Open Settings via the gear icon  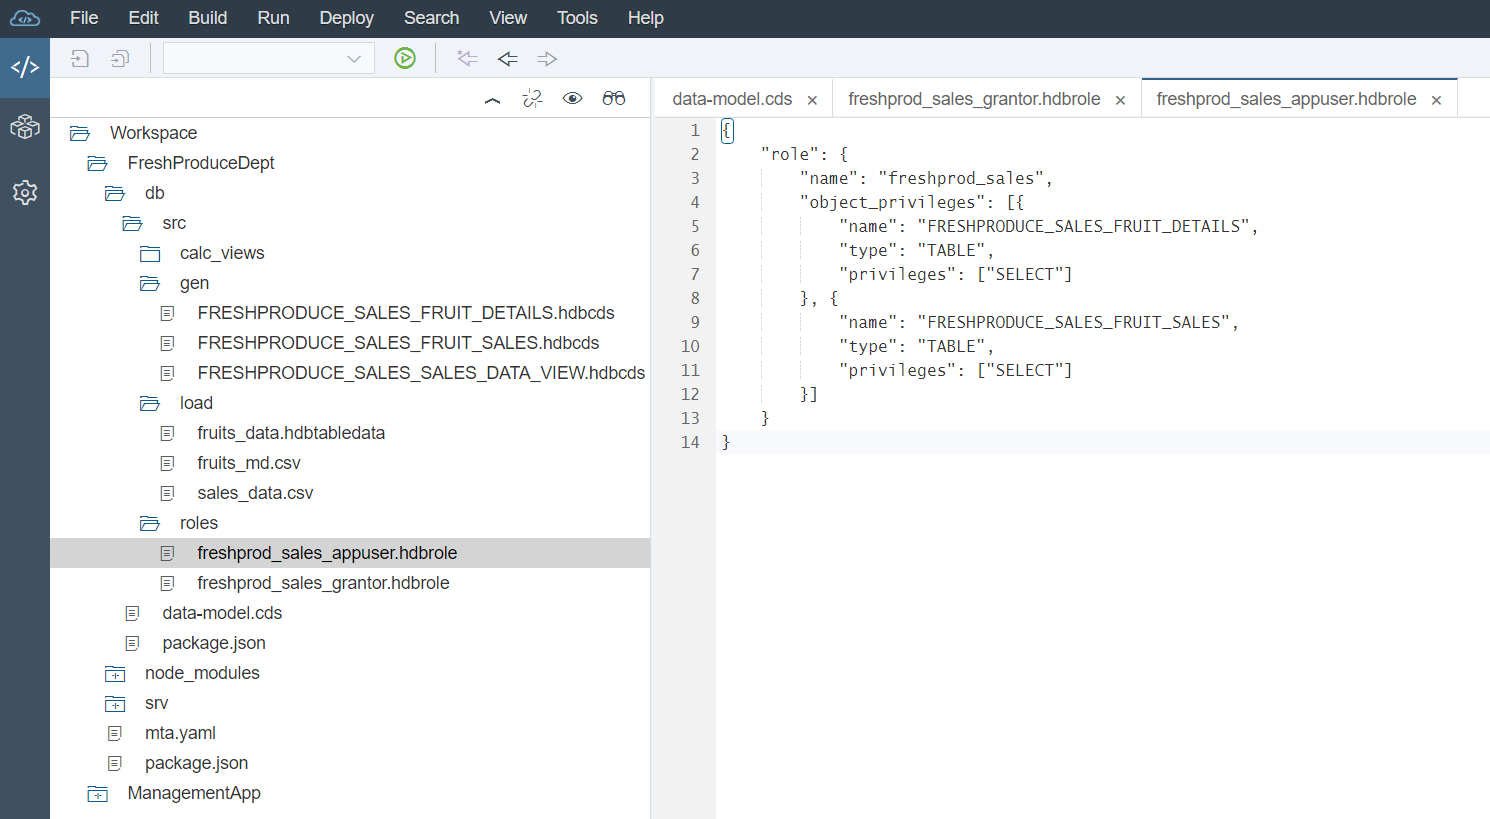[x=25, y=192]
